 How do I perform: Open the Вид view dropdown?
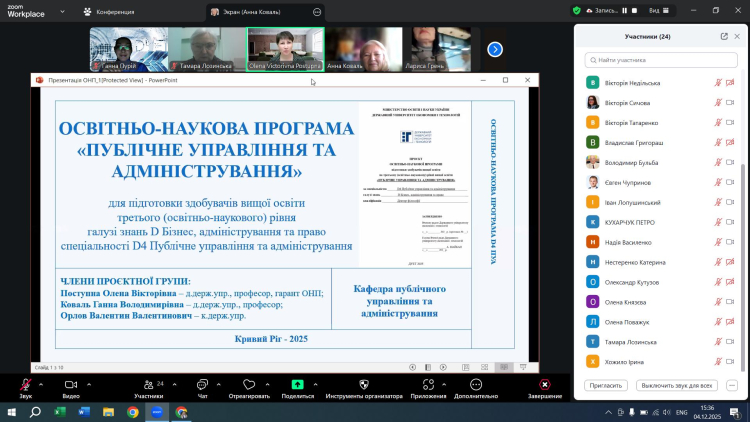point(666,11)
